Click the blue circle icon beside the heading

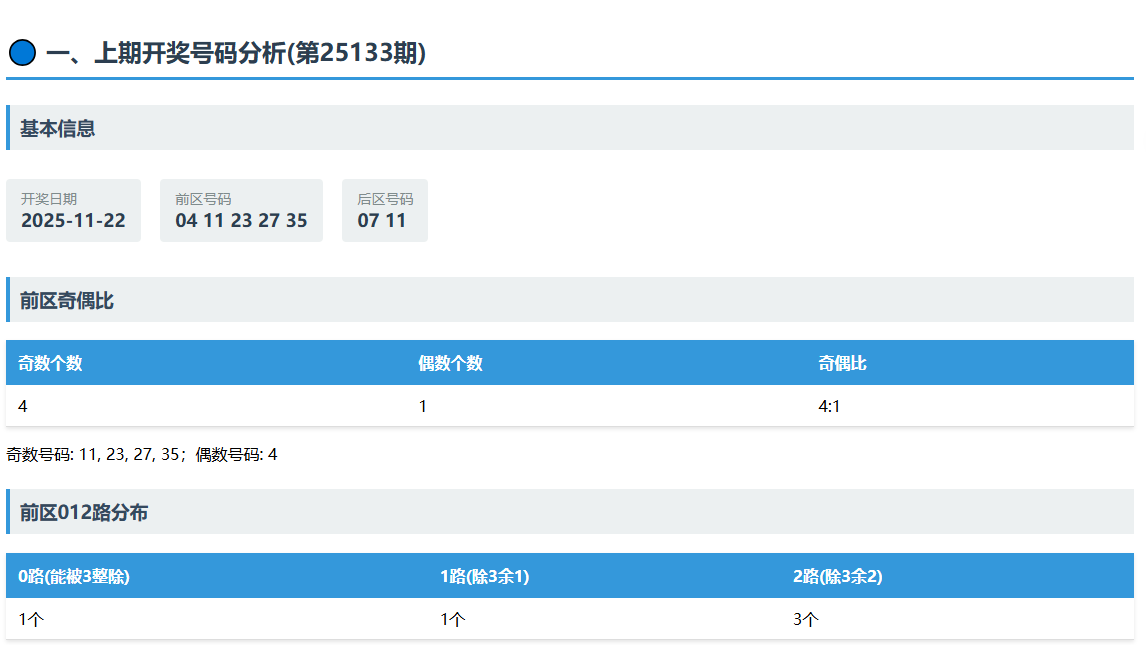tap(22, 53)
